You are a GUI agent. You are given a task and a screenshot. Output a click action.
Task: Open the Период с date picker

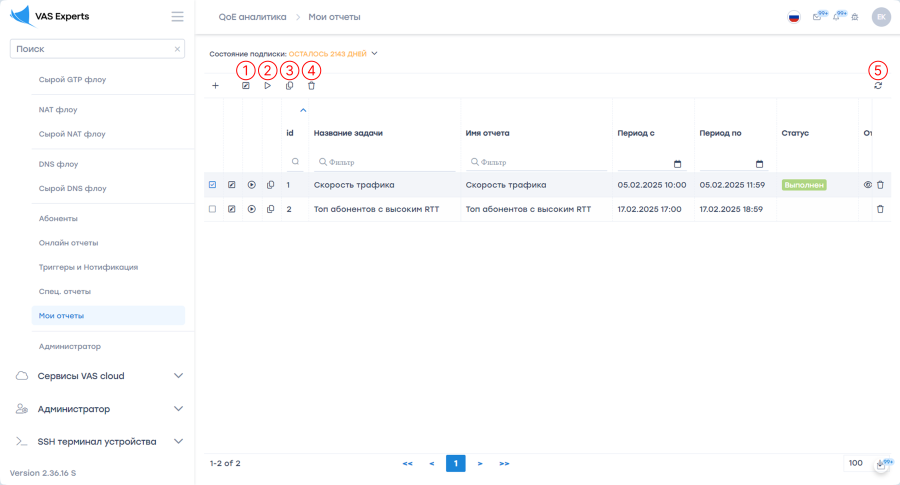click(x=677, y=163)
